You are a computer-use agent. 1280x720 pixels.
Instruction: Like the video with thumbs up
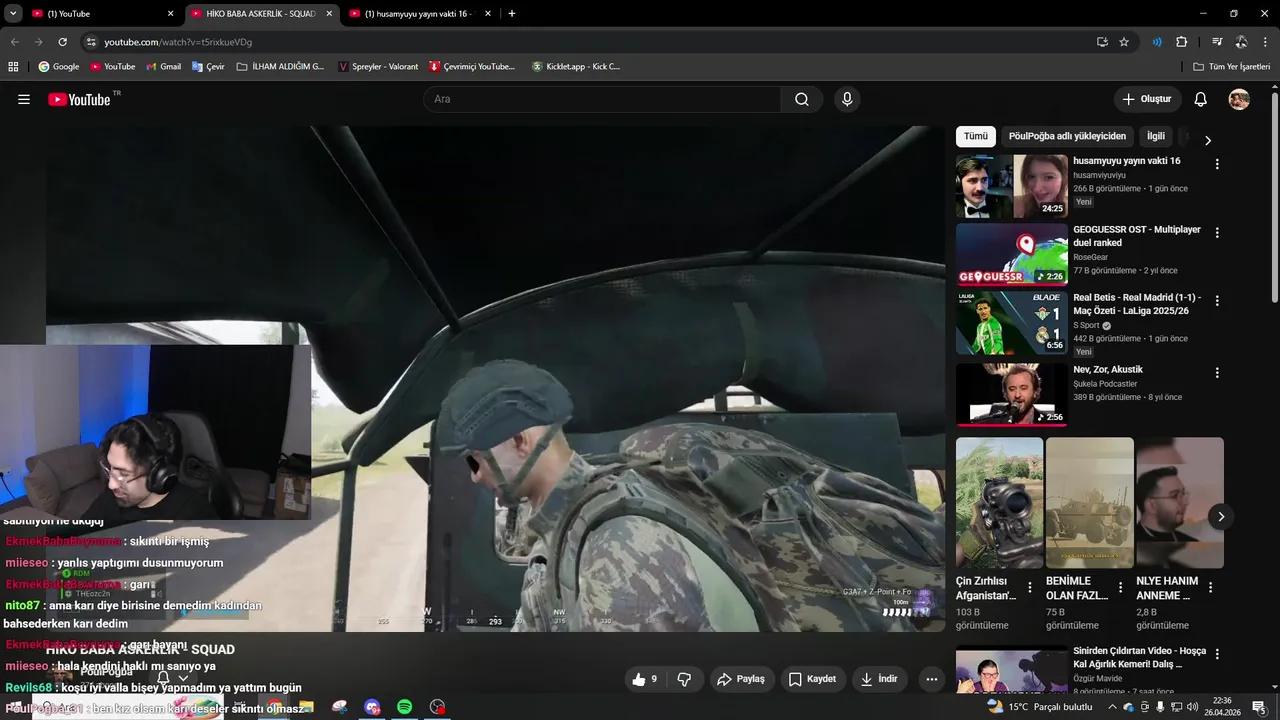coord(644,679)
